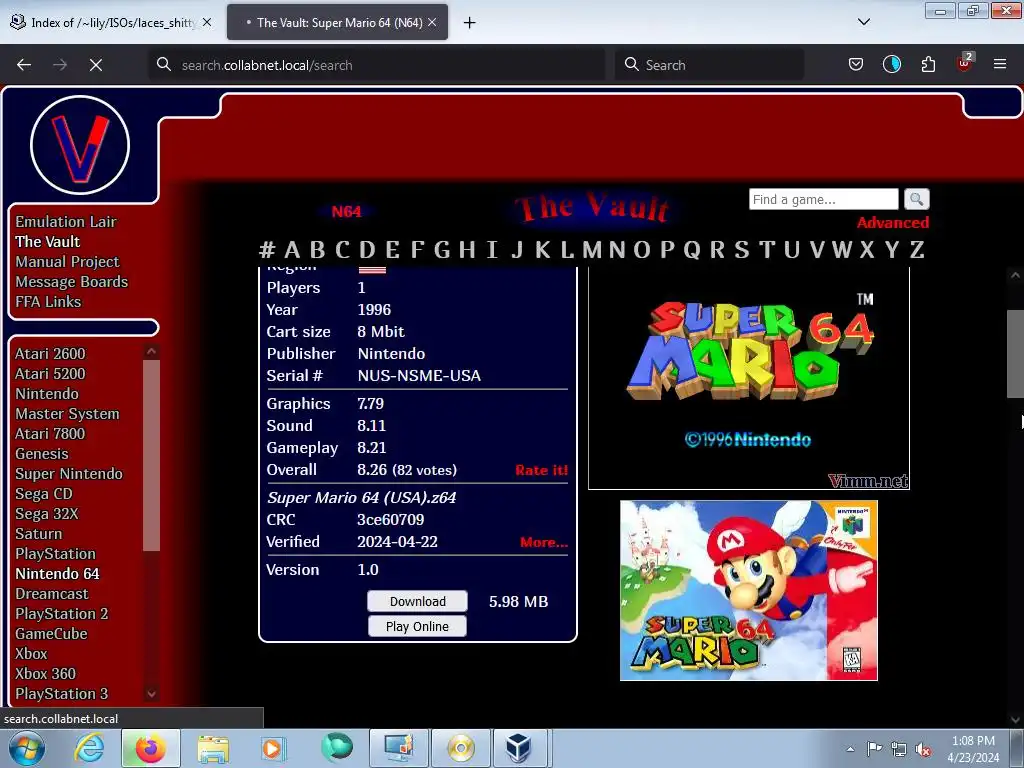The height and width of the screenshot is (768, 1024).
Task: Click the CRC value 3ce60709
Action: tap(391, 520)
